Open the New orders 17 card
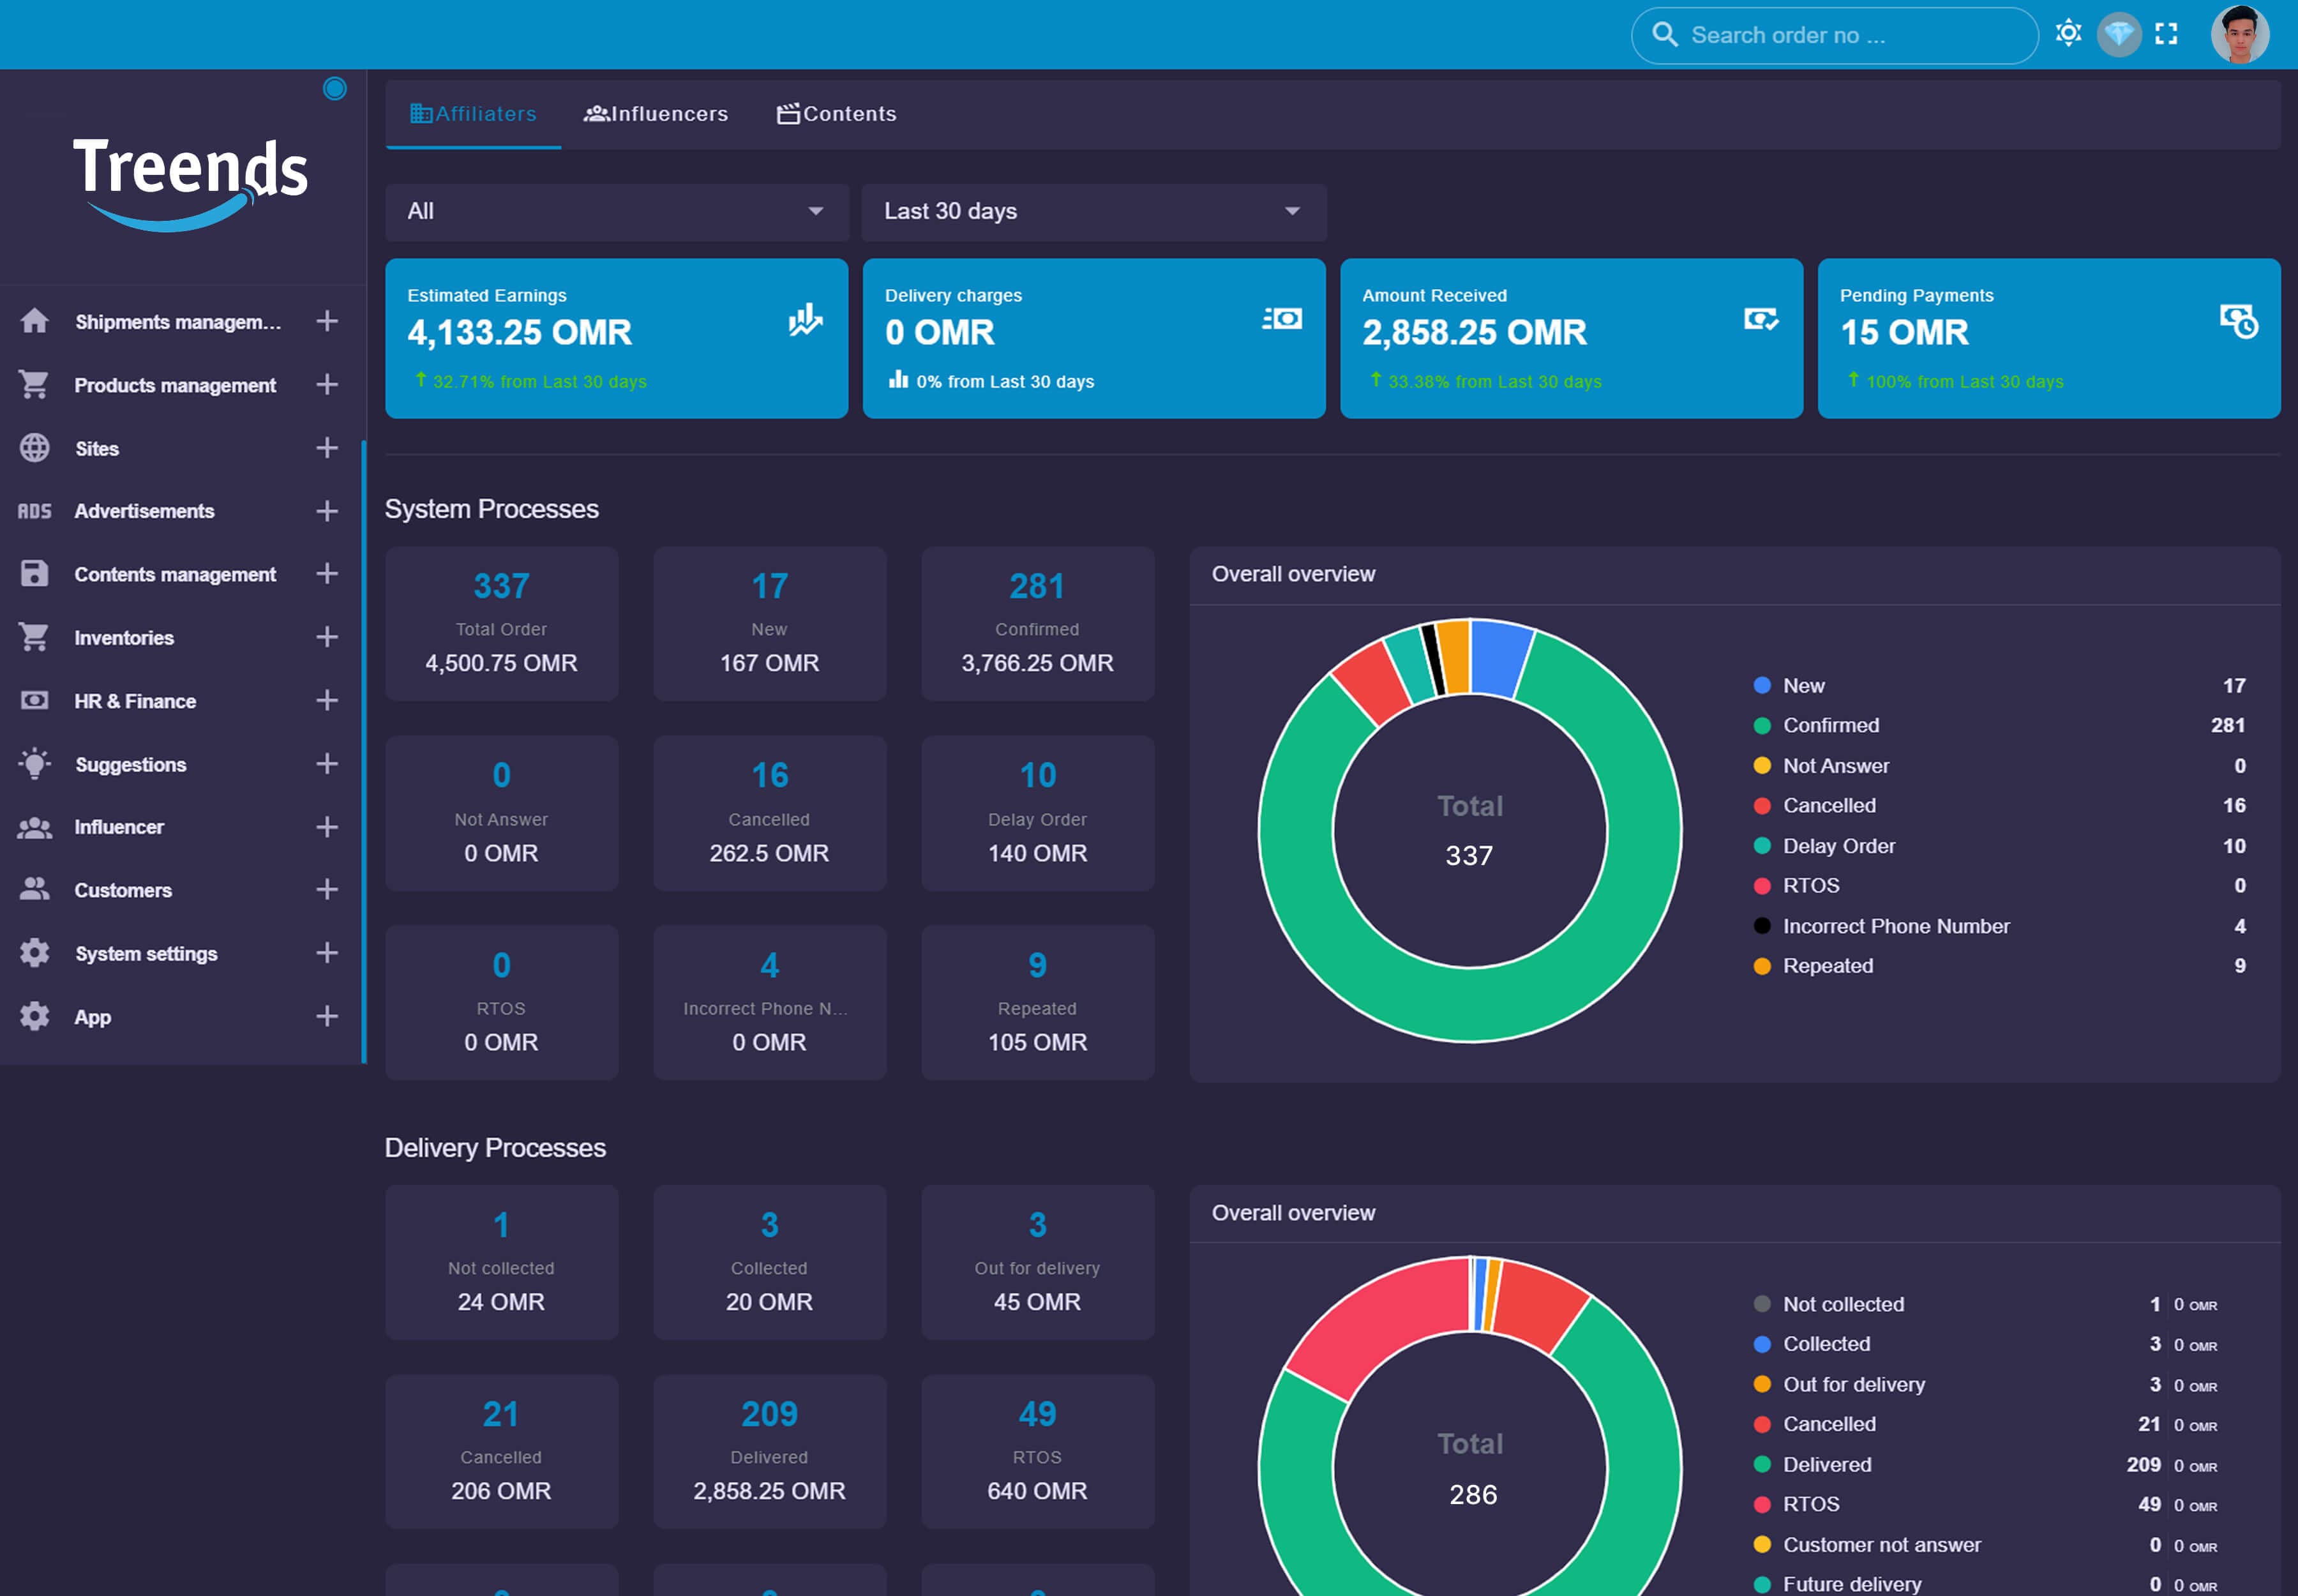This screenshot has height=1596, width=2298. [x=770, y=623]
